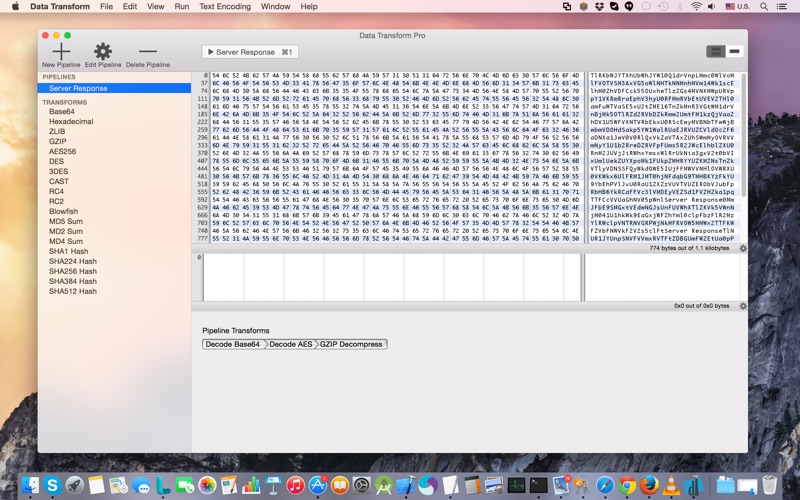Open the Help menu
The height and width of the screenshot is (500, 800).
point(309,7)
